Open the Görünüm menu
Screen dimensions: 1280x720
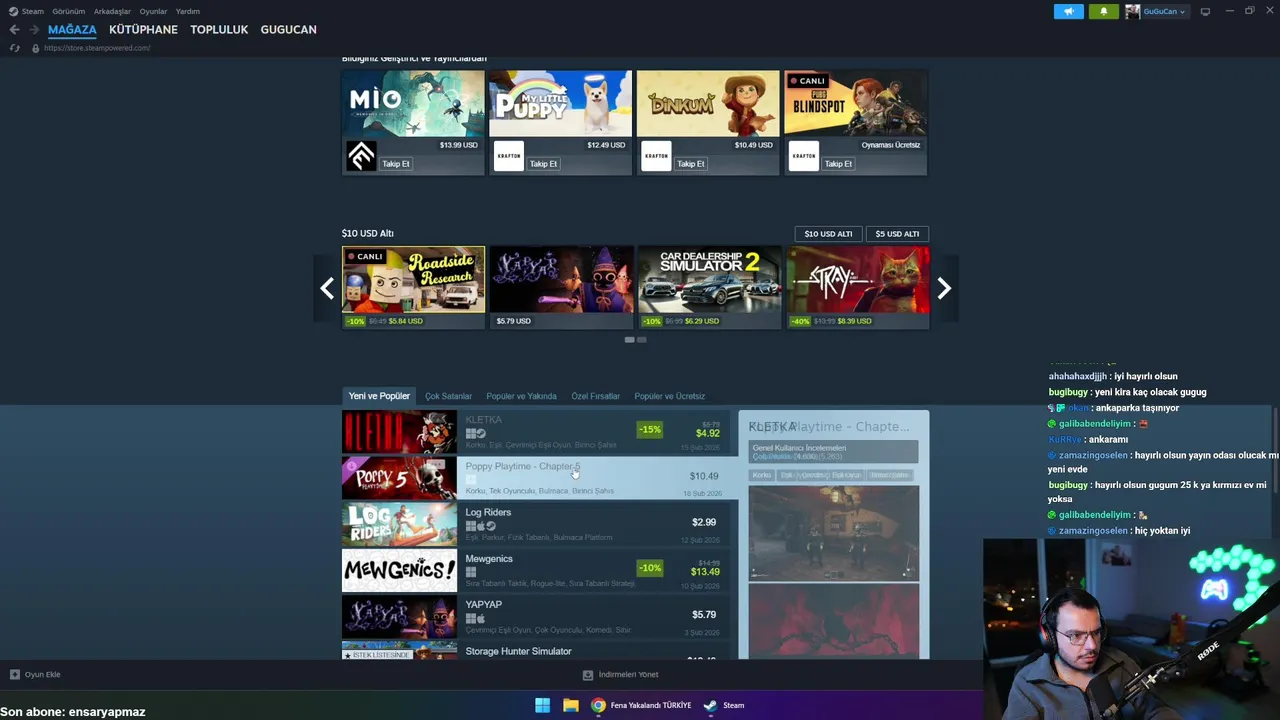pos(69,11)
